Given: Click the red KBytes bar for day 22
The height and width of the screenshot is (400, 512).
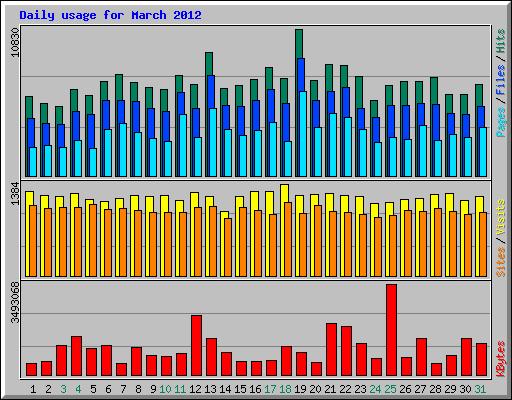Looking at the screenshot, I should coord(346,351).
